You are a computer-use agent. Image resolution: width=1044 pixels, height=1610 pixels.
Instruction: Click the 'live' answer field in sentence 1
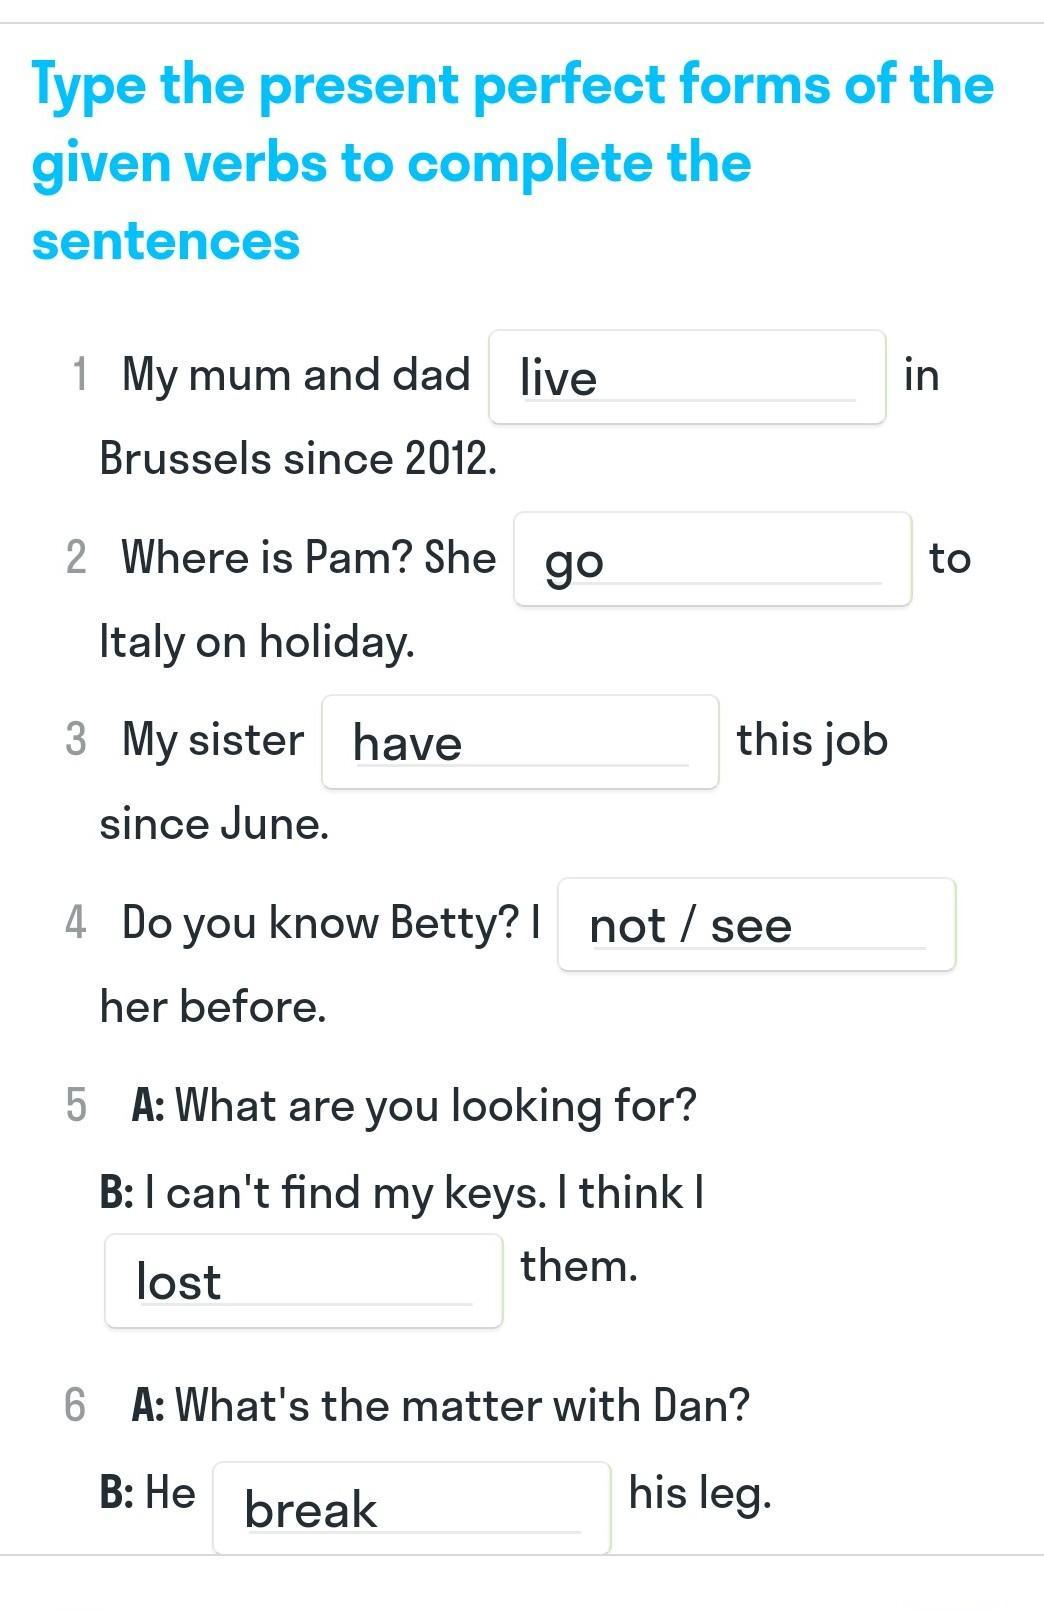coord(687,377)
